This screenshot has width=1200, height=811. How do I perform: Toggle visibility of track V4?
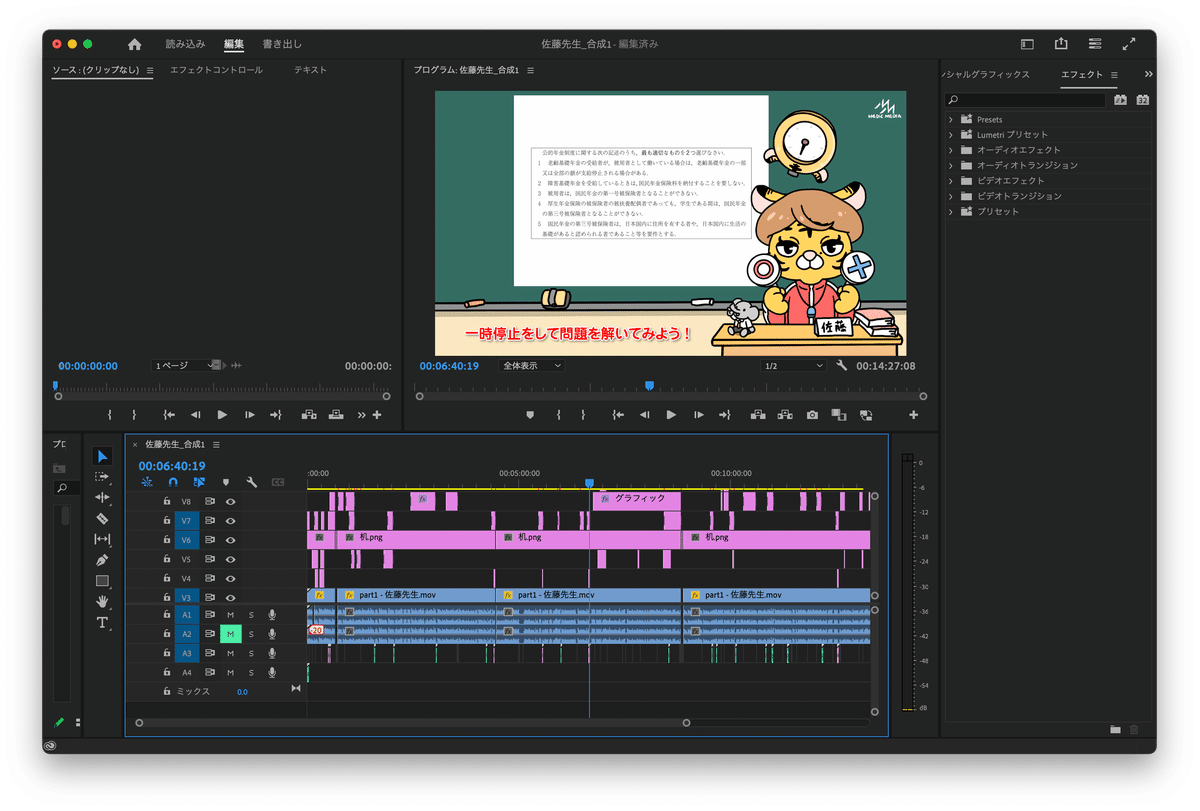point(230,578)
